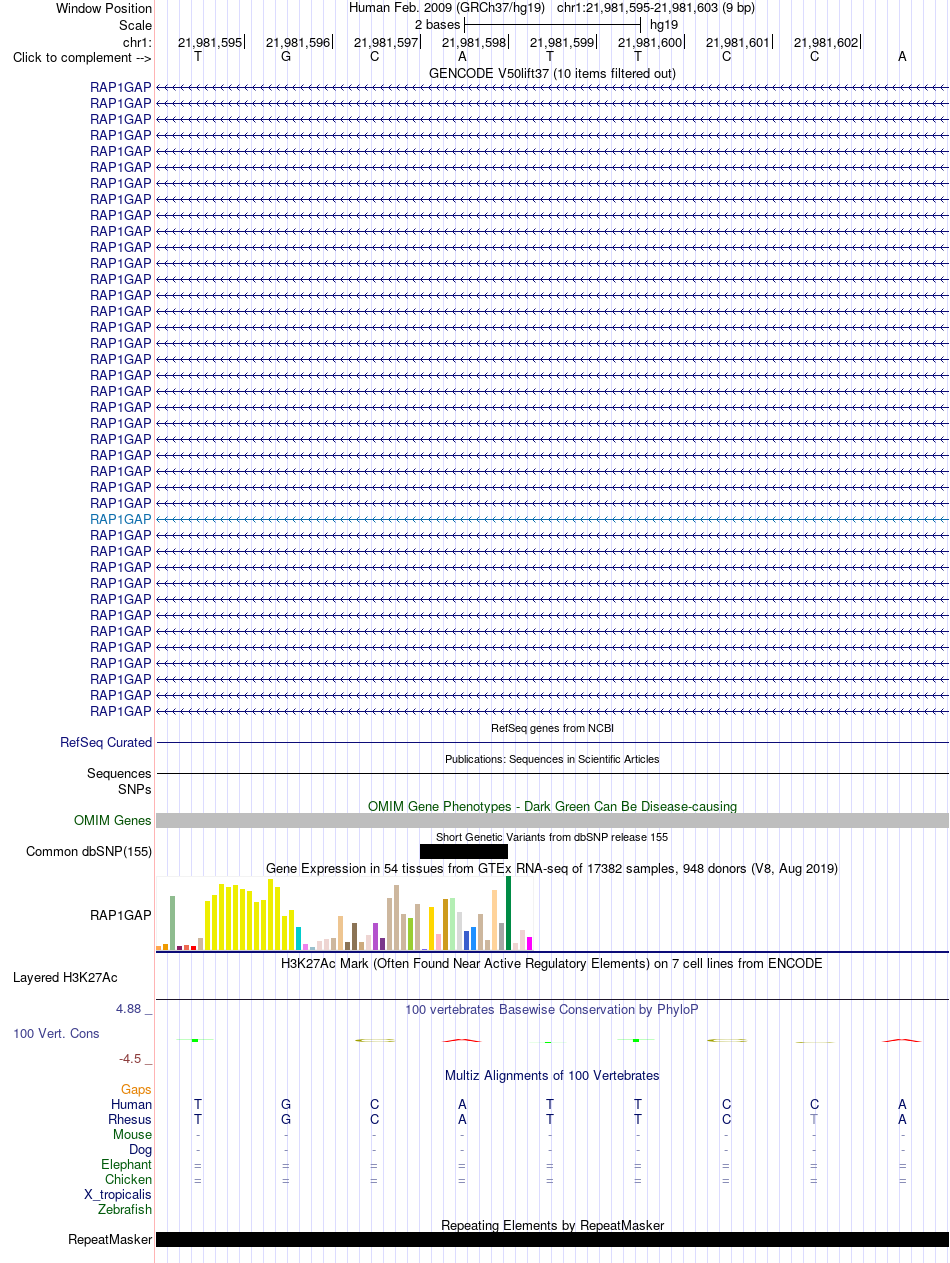Open the H3K27Ac Mark track title

(x=552, y=964)
